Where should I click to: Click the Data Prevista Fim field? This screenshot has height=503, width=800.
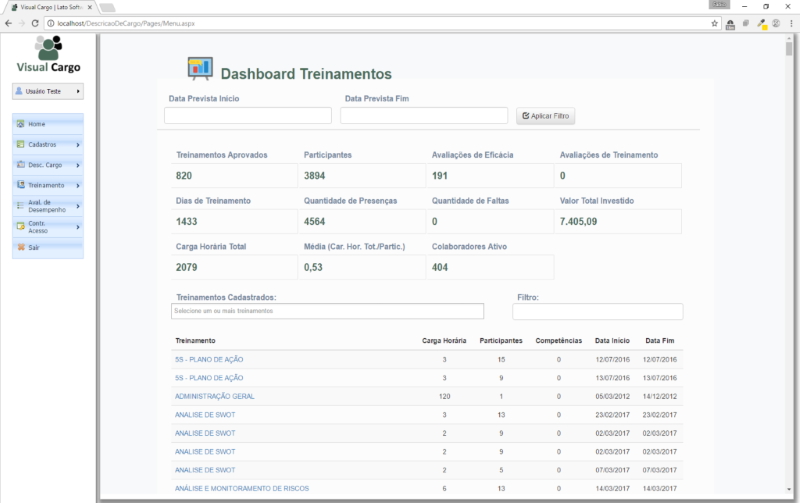click(424, 115)
